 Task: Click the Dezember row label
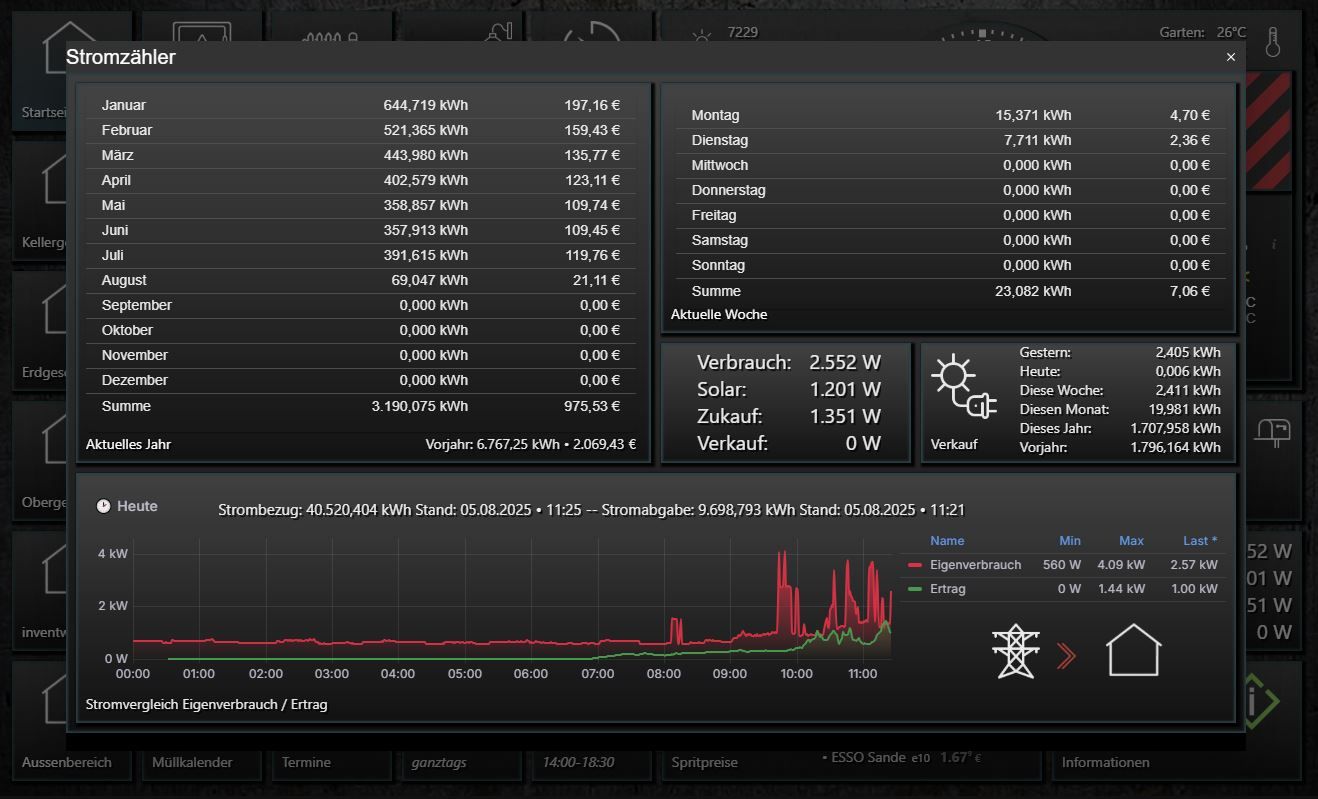click(135, 380)
